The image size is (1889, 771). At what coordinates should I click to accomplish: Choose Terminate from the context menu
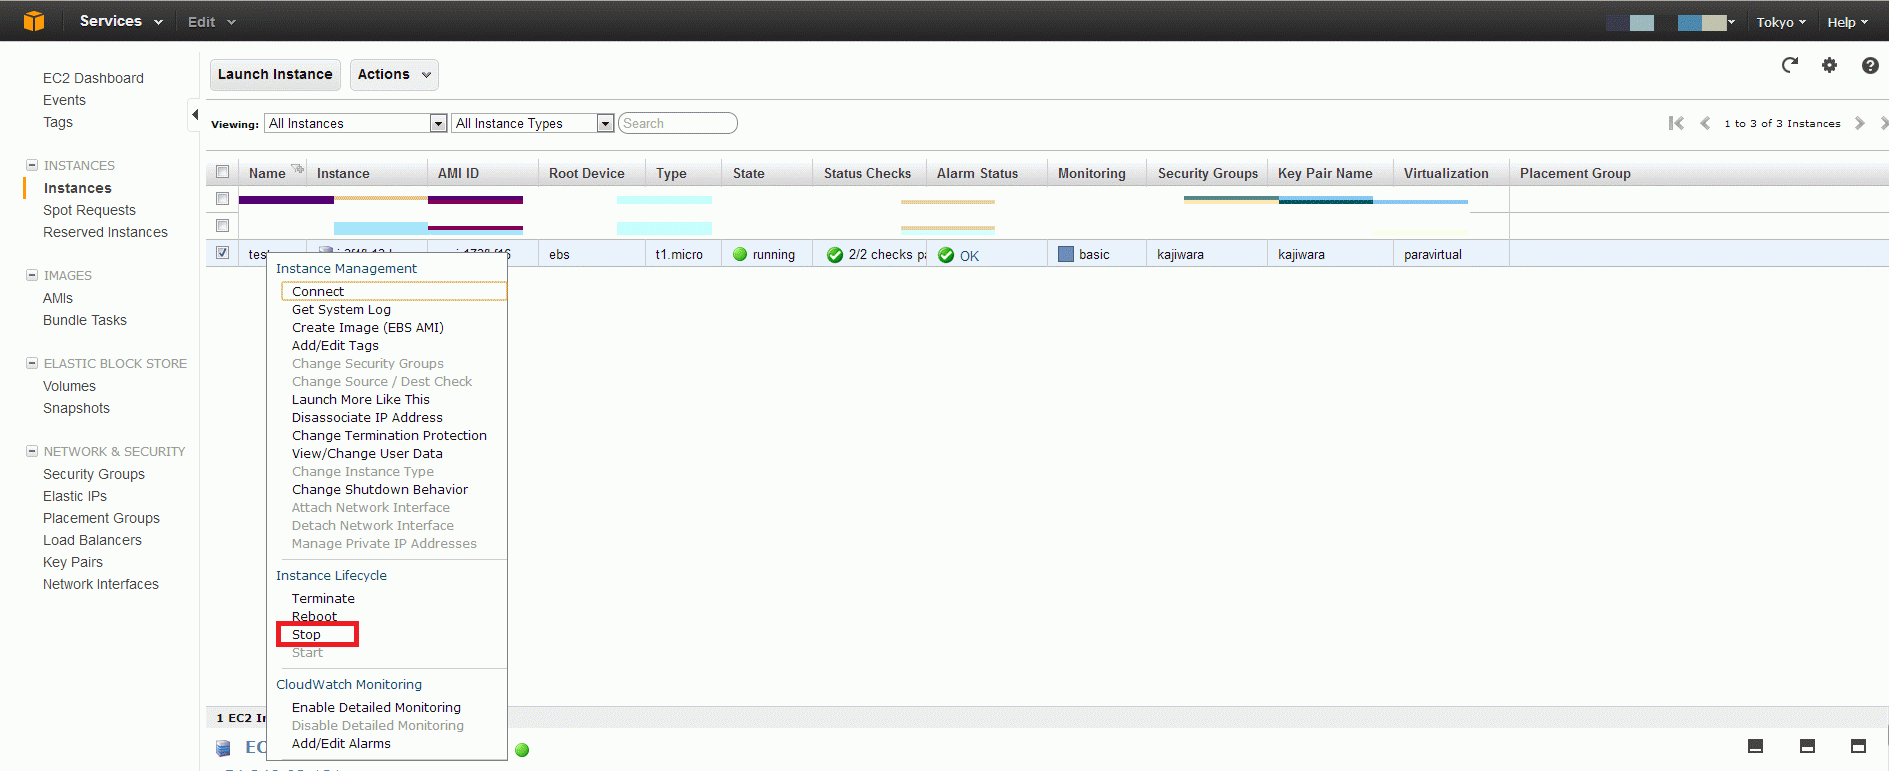click(323, 599)
